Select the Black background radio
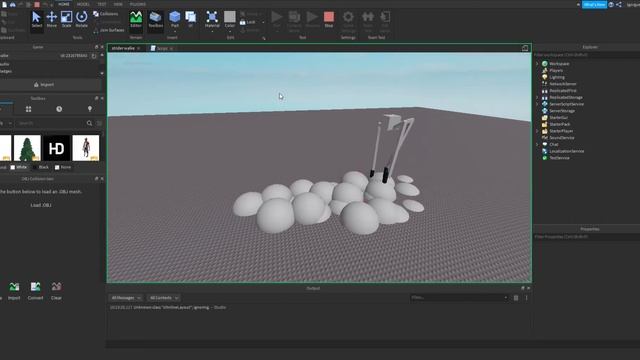Screen dimensions: 640x360 (35, 167)
